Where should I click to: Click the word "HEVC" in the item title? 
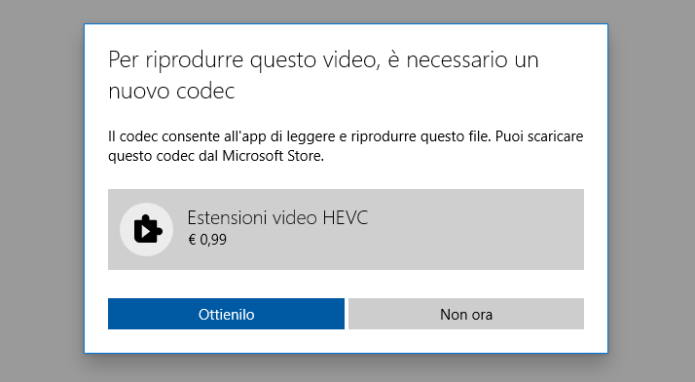[345, 218]
